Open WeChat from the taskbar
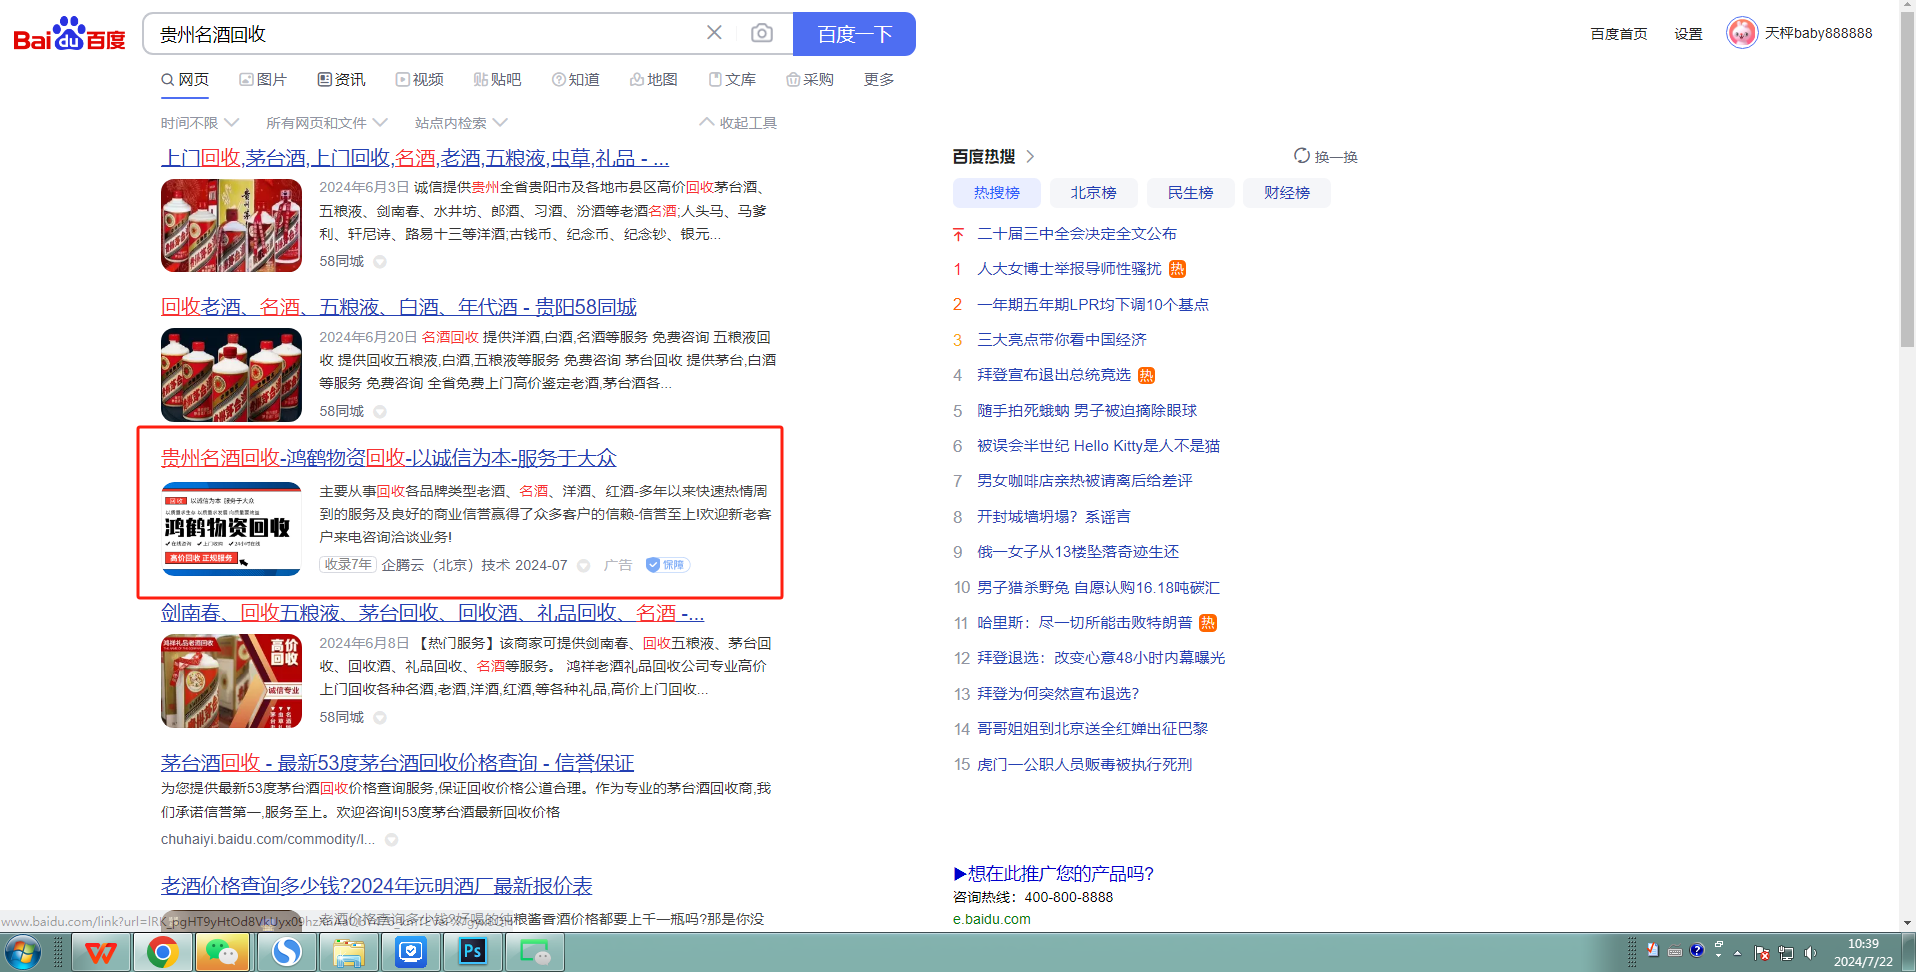The width and height of the screenshot is (1916, 972). [222, 952]
